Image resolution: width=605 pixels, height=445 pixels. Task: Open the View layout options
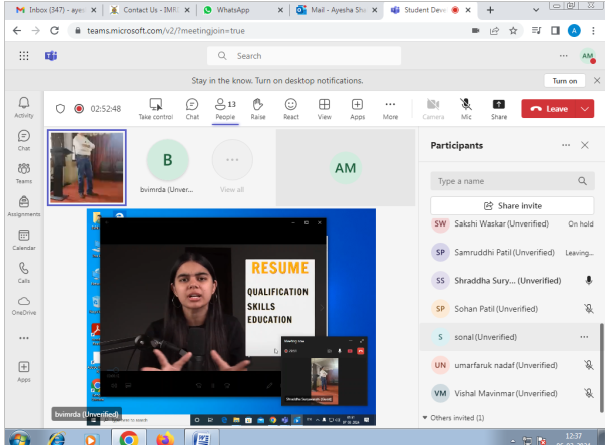(324, 108)
